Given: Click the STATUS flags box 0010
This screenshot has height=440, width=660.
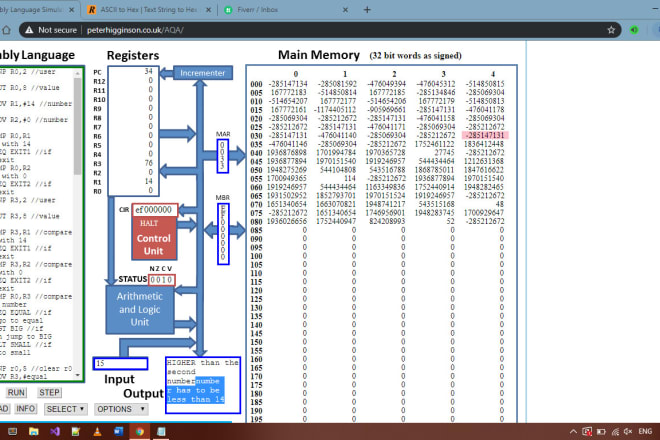Looking at the screenshot, I should (161, 280).
